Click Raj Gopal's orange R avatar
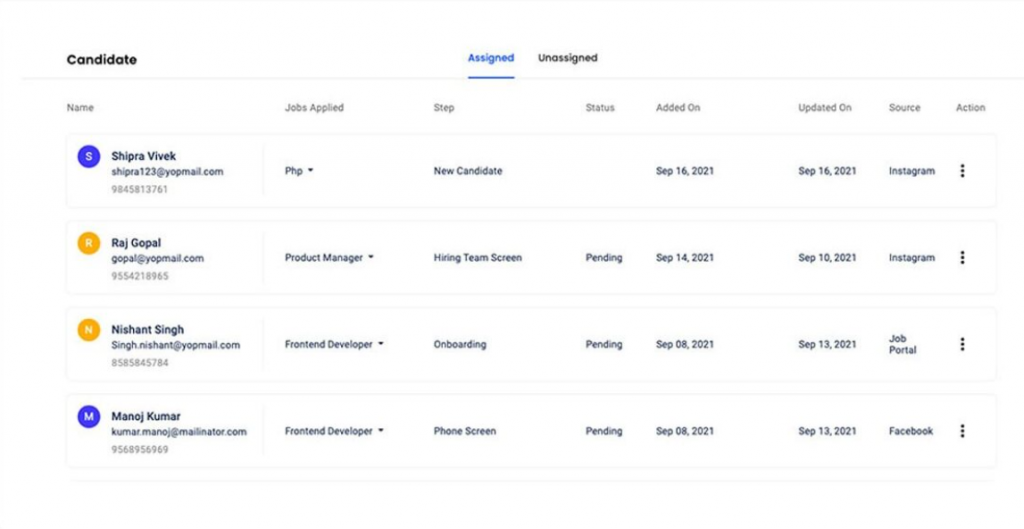 [x=89, y=243]
